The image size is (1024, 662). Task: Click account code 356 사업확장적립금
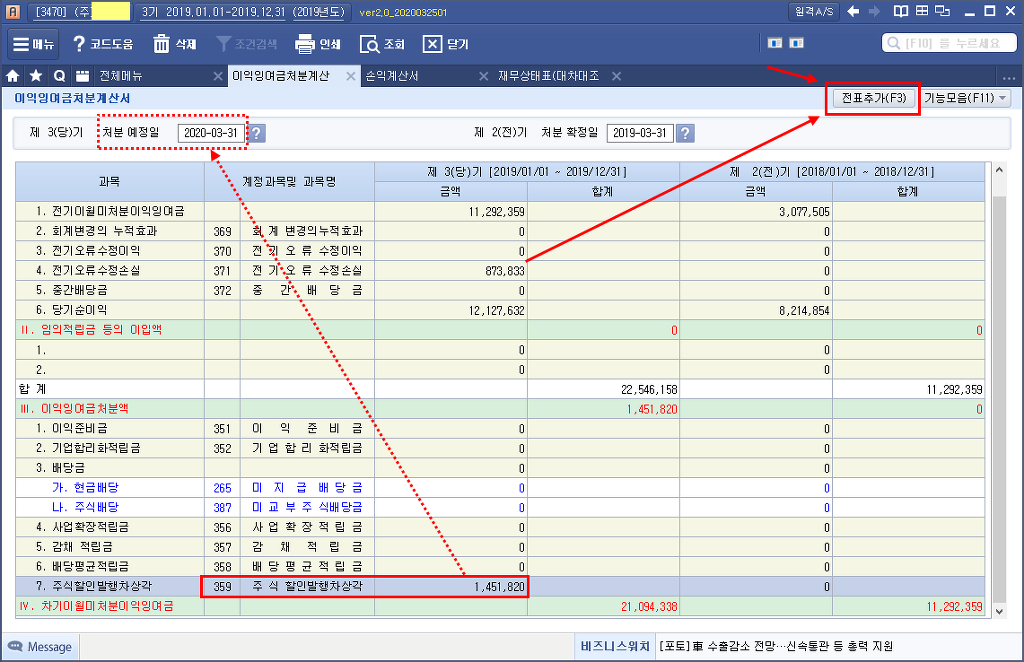point(222,528)
